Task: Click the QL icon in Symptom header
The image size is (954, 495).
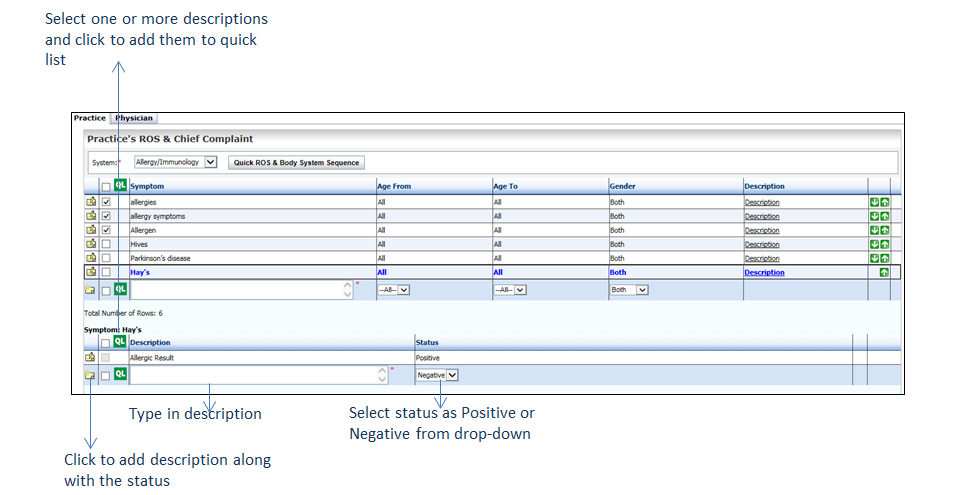Action: coord(121,185)
